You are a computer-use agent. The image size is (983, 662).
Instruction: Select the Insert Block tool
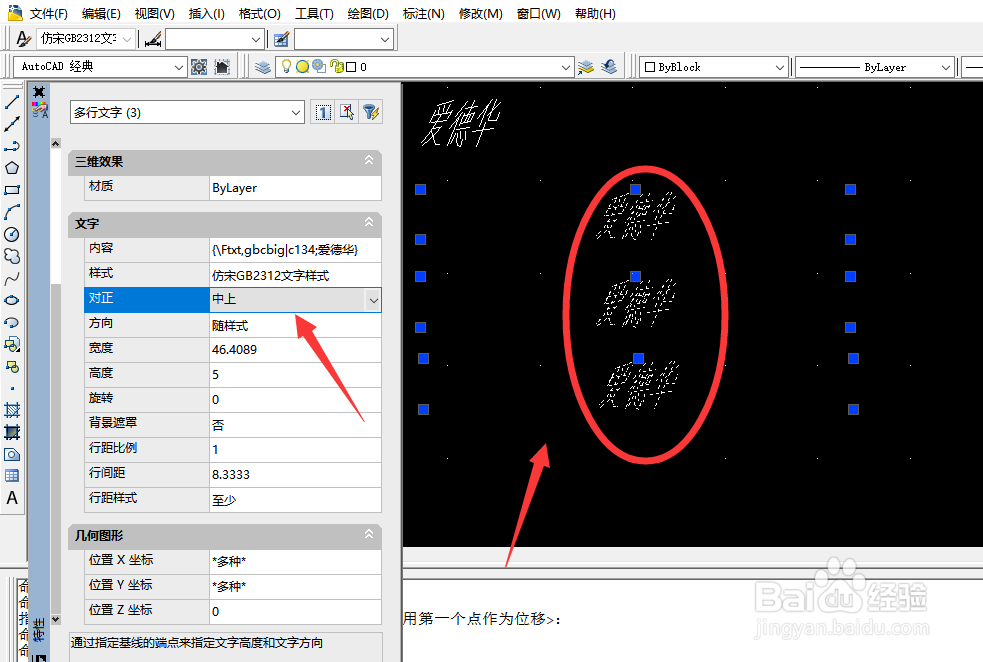pyautogui.click(x=12, y=344)
